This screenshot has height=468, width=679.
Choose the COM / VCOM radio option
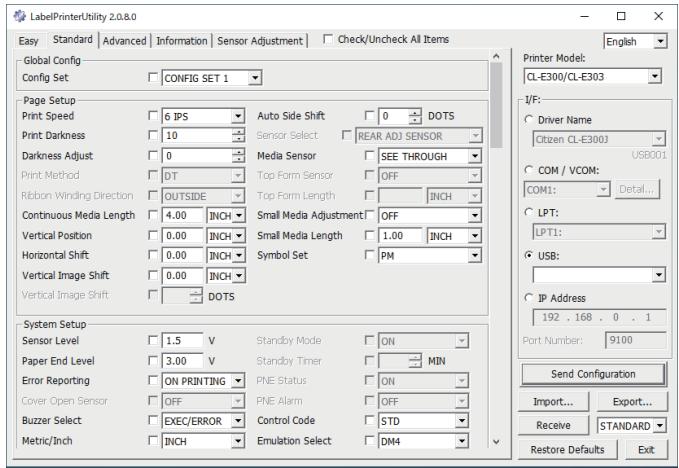(528, 170)
